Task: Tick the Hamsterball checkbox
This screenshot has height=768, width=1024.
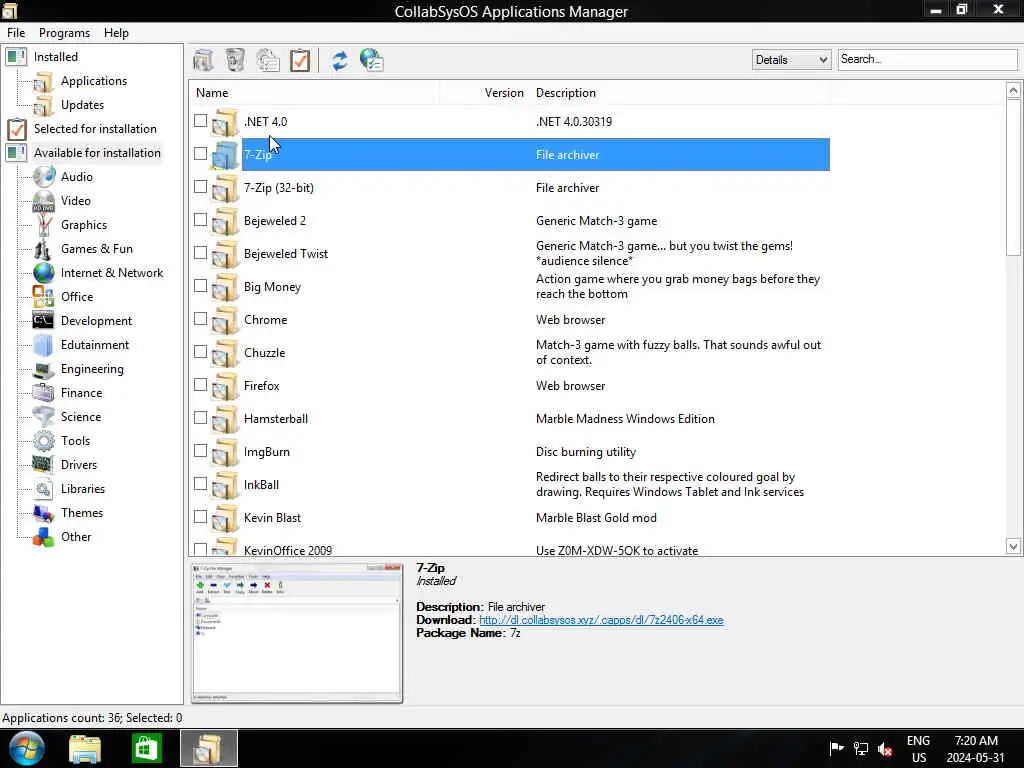Action: click(200, 417)
